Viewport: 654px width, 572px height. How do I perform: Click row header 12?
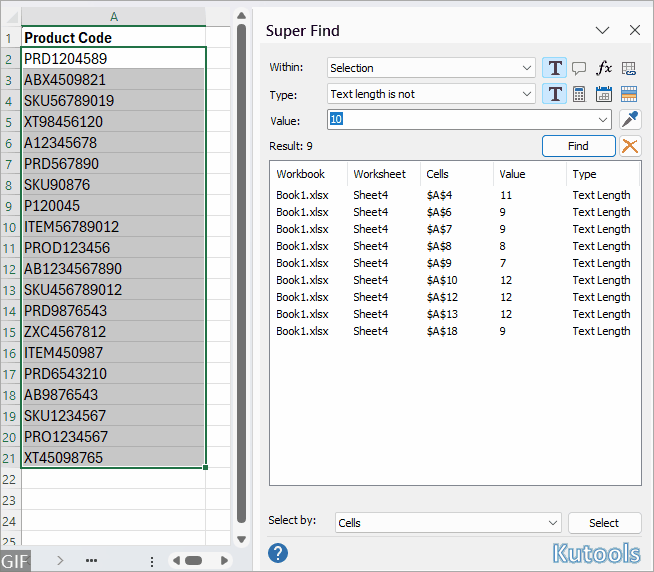tap(10, 269)
